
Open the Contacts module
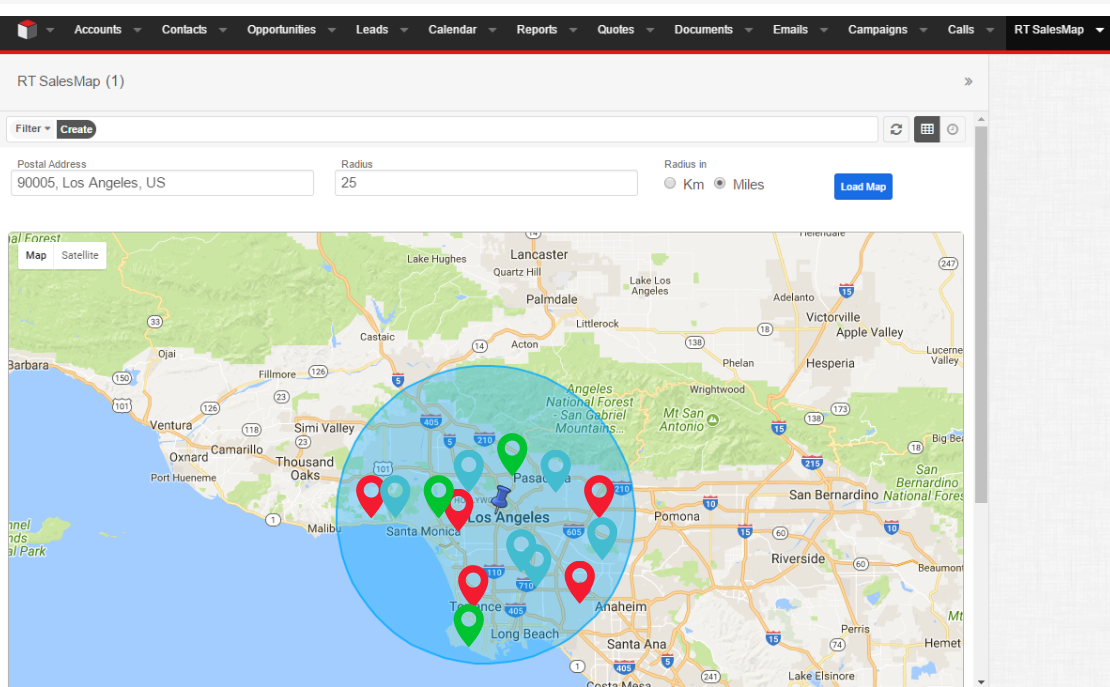point(184,30)
